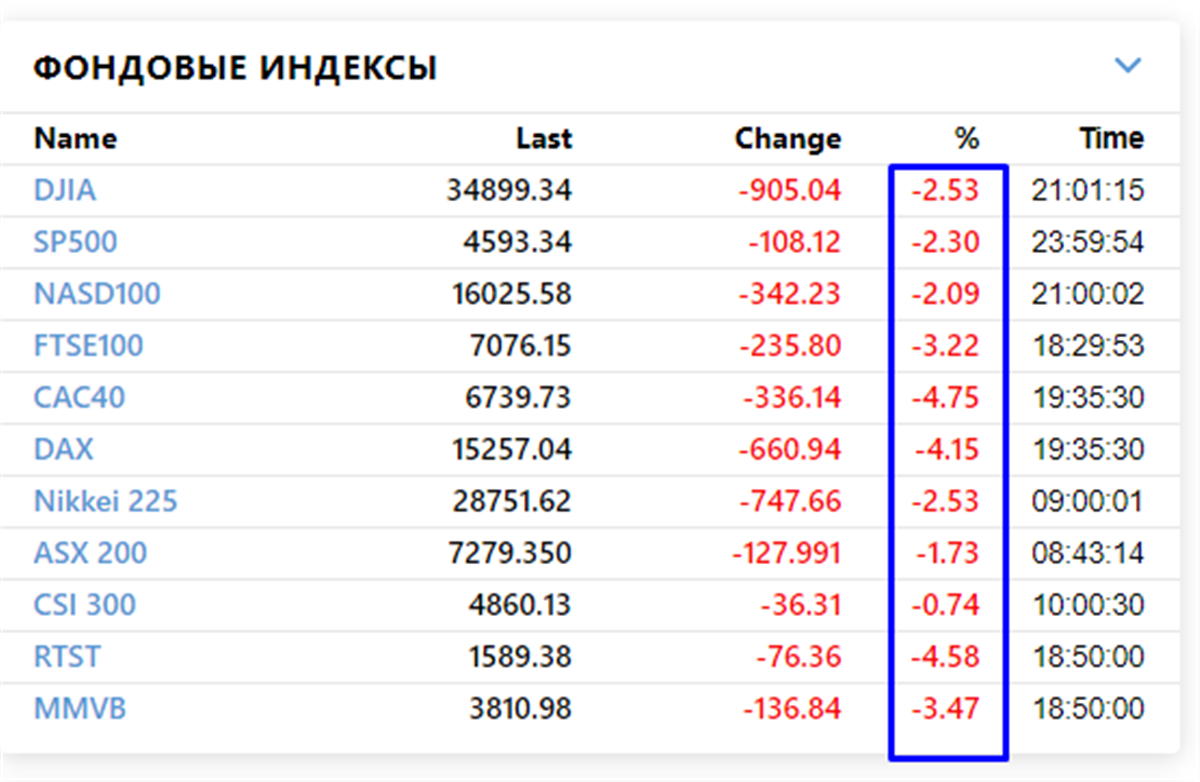Sort the table by % column

964,138
